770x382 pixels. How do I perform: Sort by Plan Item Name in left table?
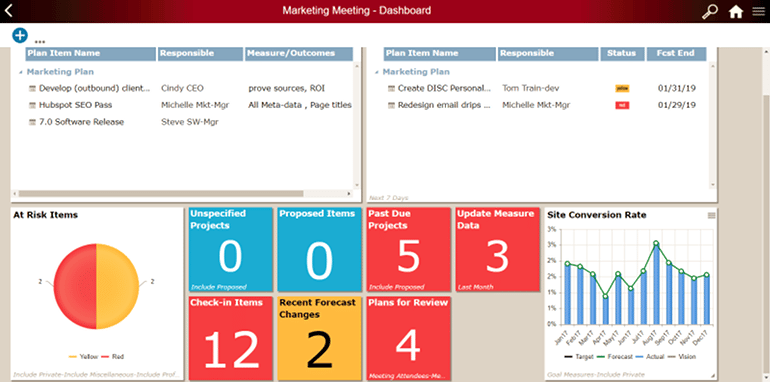[91, 54]
